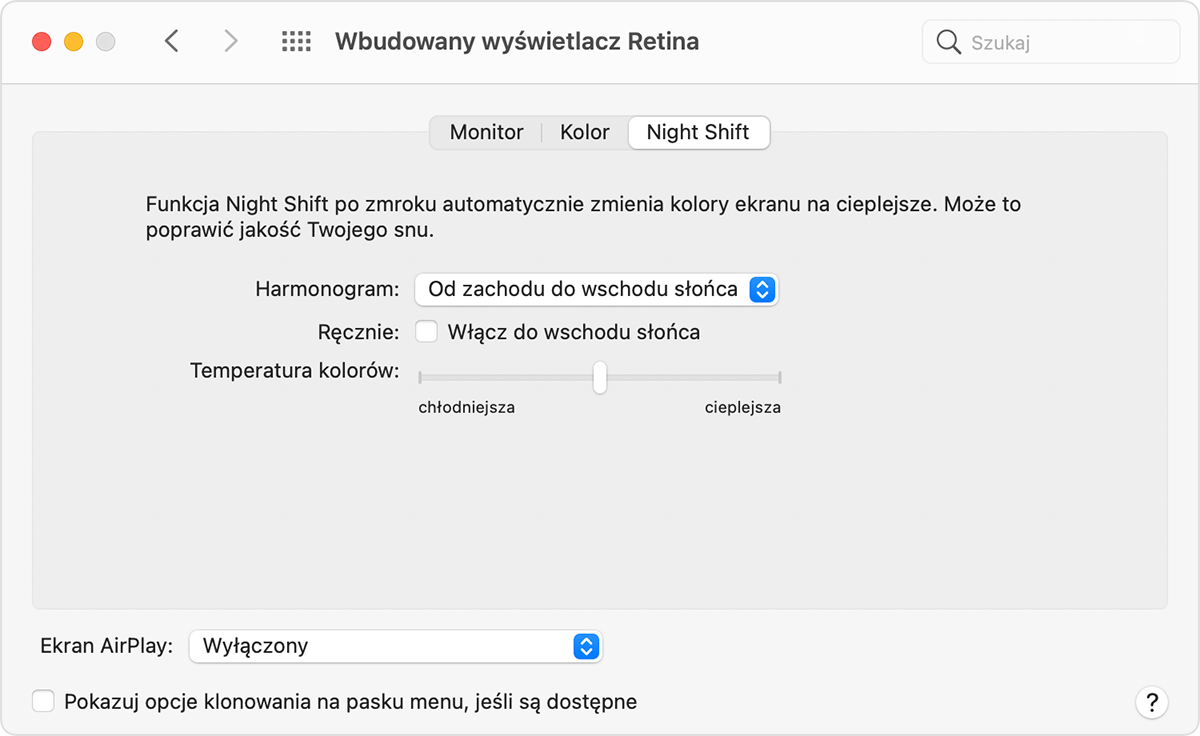Viewport: 1200px width, 736px height.
Task: Click the Harmonogram label
Action: coord(327,289)
